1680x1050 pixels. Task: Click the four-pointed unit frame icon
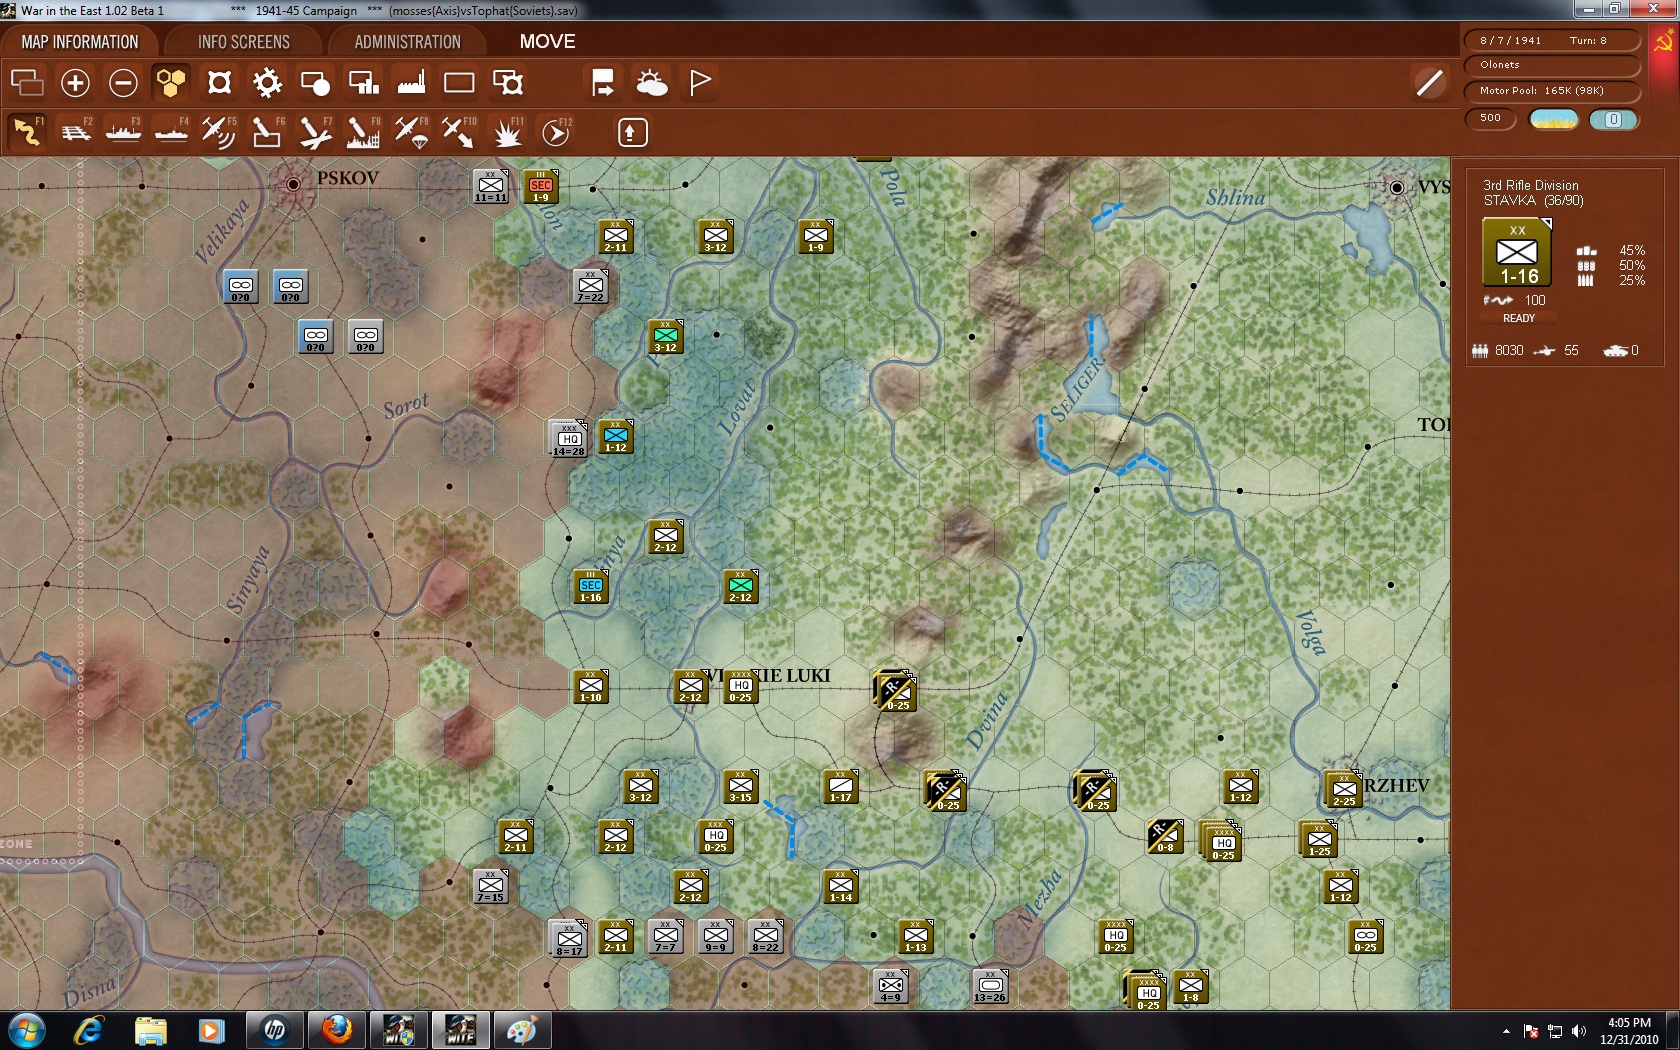coord(219,82)
